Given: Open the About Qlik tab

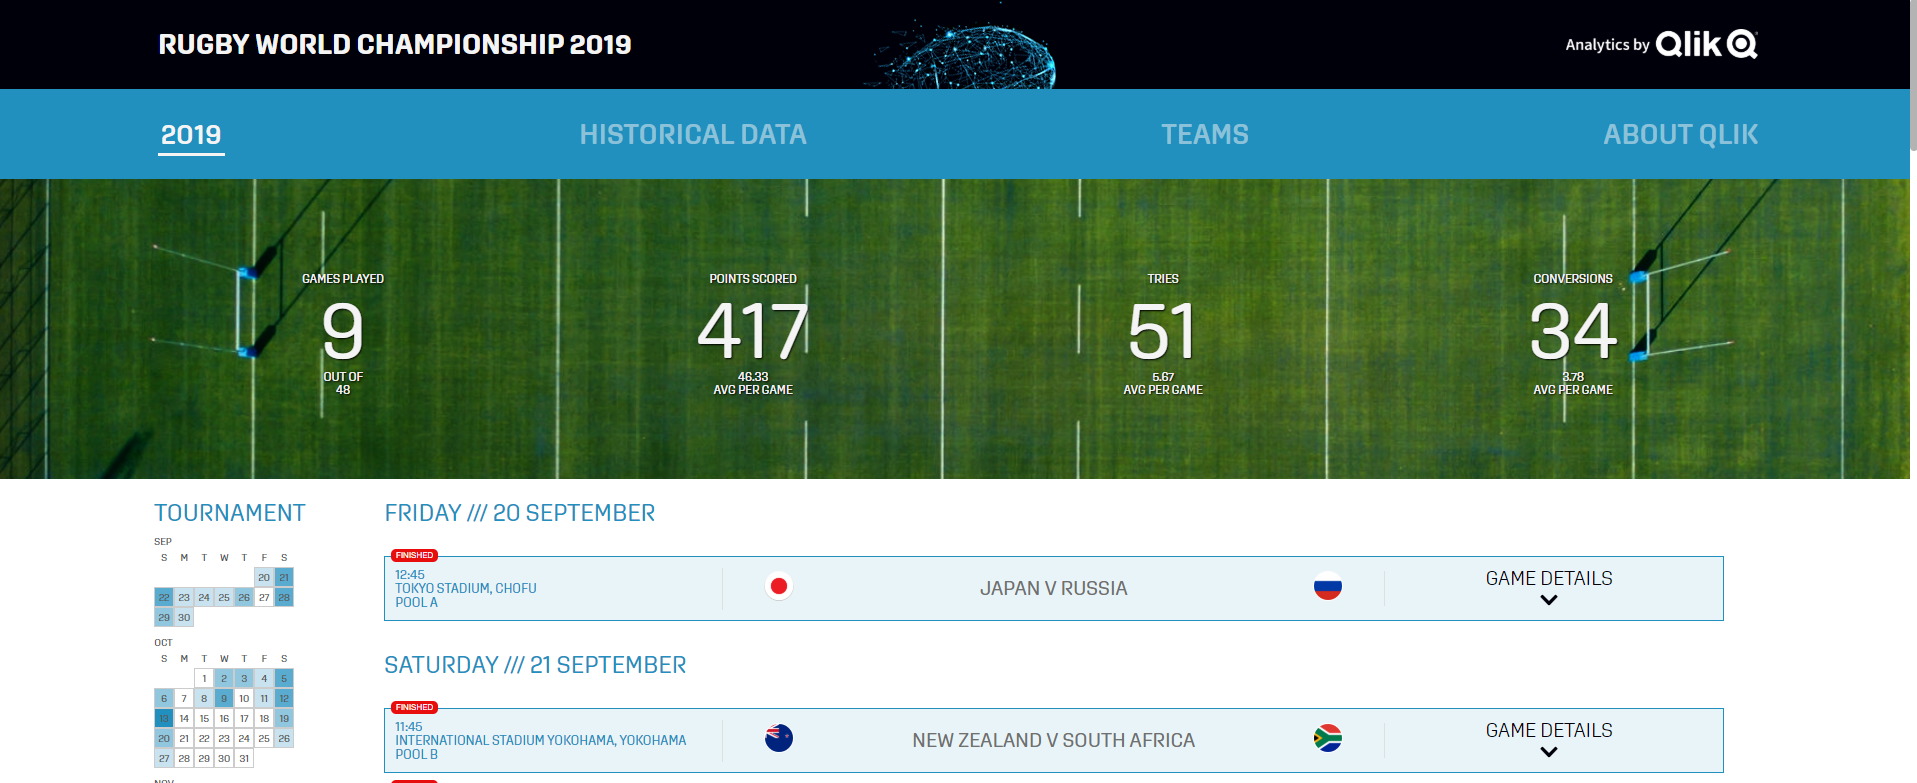Looking at the screenshot, I should (1681, 134).
